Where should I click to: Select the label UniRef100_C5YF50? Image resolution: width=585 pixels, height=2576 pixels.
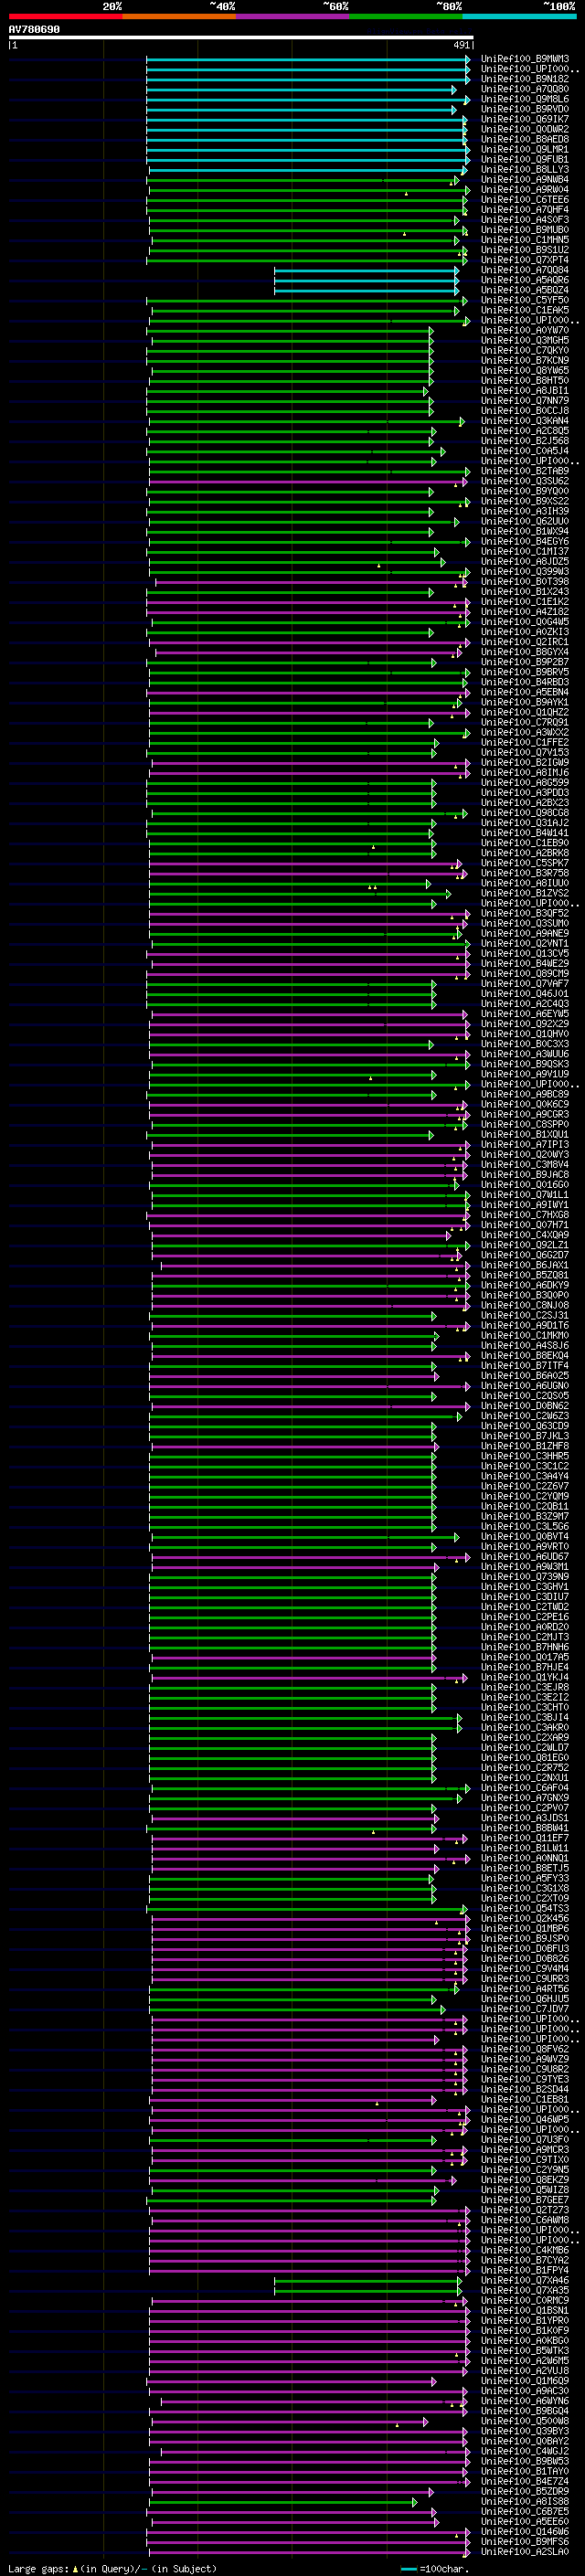(524, 301)
